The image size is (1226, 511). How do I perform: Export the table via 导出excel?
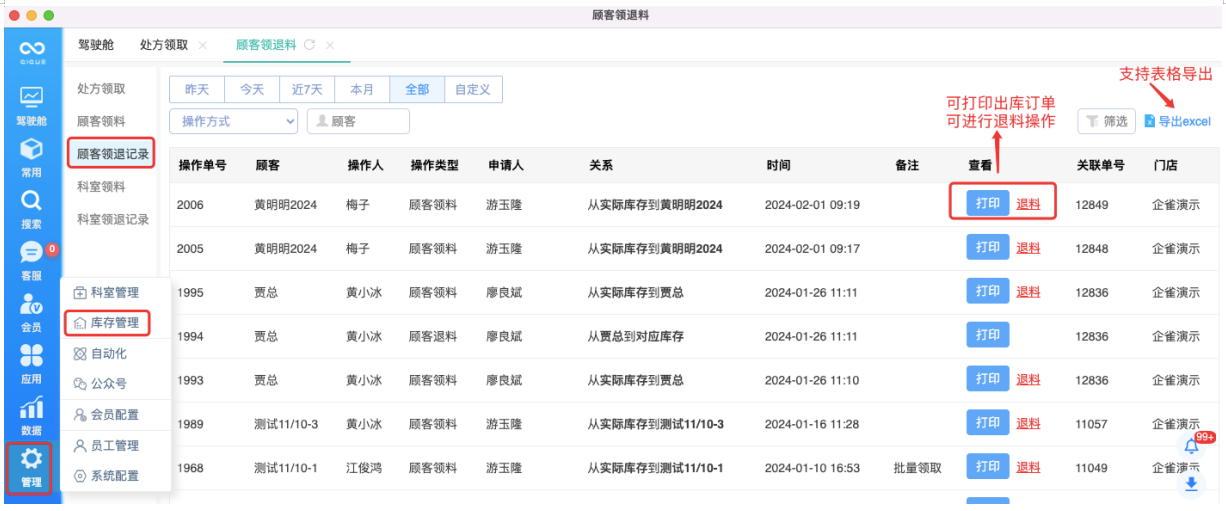point(1177,121)
